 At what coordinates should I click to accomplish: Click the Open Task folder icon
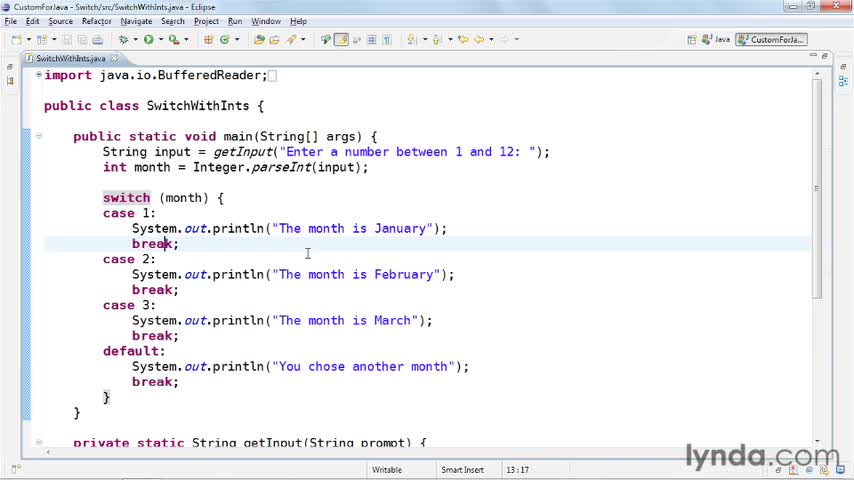(274, 40)
